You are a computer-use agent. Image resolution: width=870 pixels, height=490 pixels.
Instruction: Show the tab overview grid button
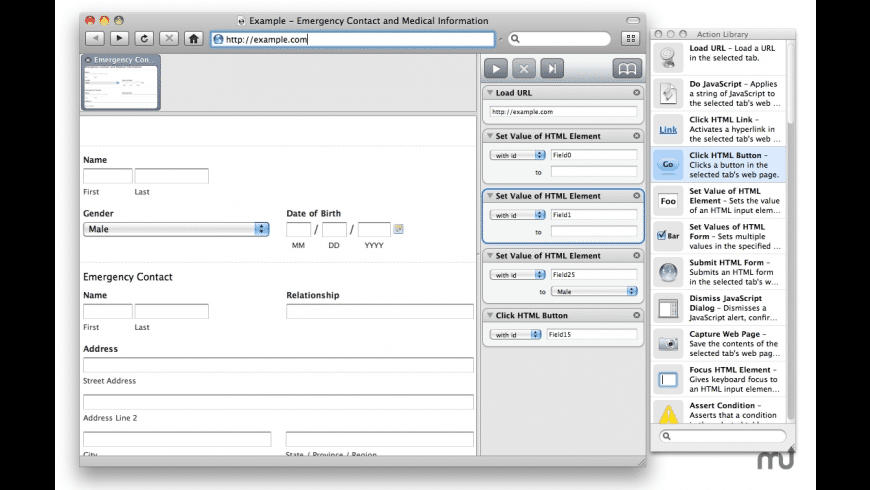[630, 38]
